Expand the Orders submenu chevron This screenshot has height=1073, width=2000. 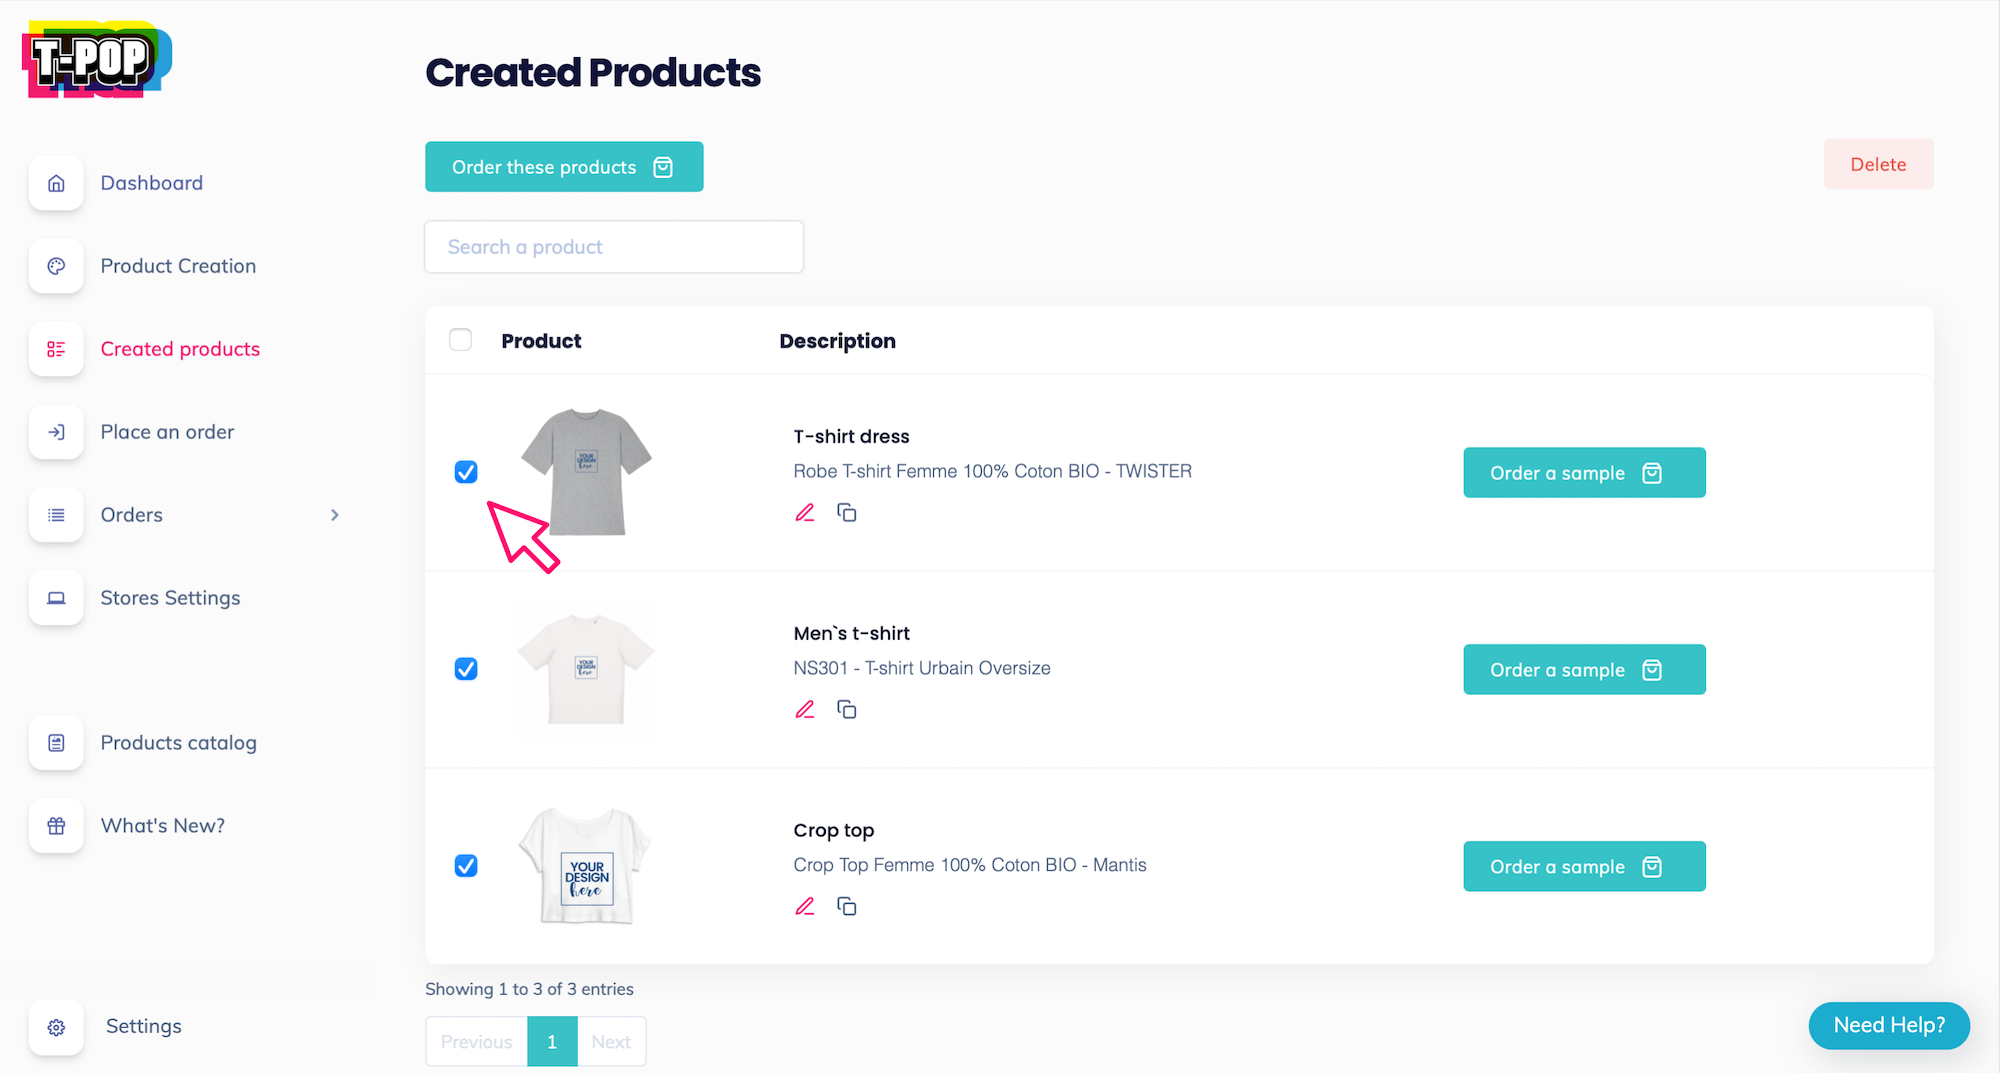335,515
